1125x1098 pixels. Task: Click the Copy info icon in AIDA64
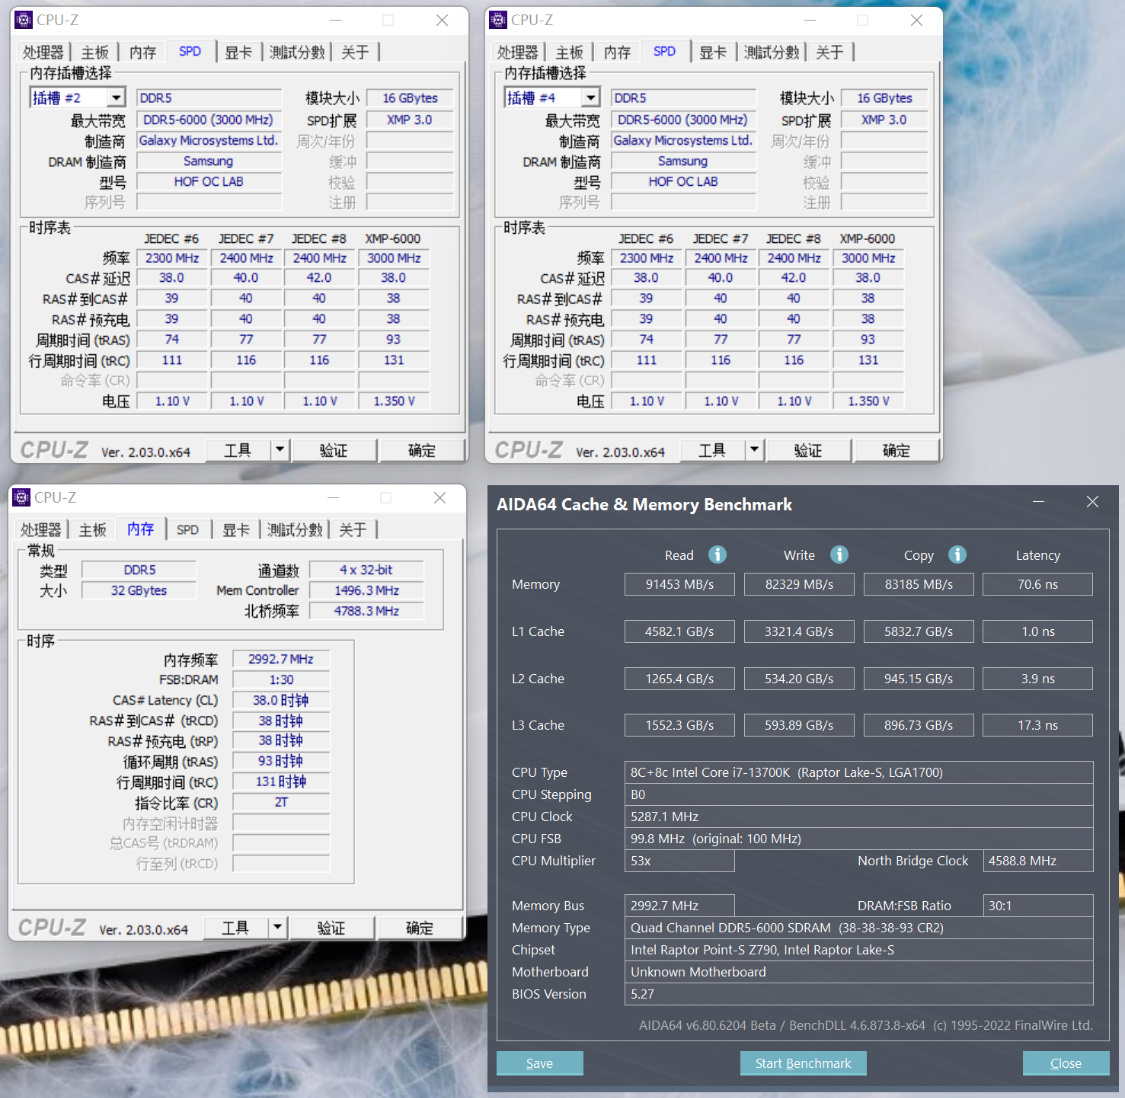tap(957, 555)
